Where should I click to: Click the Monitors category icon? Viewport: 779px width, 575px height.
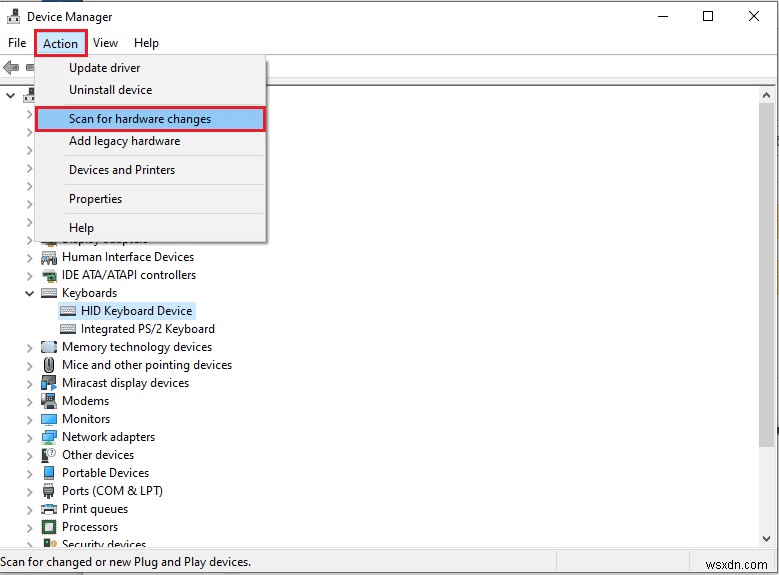pyautogui.click(x=49, y=419)
